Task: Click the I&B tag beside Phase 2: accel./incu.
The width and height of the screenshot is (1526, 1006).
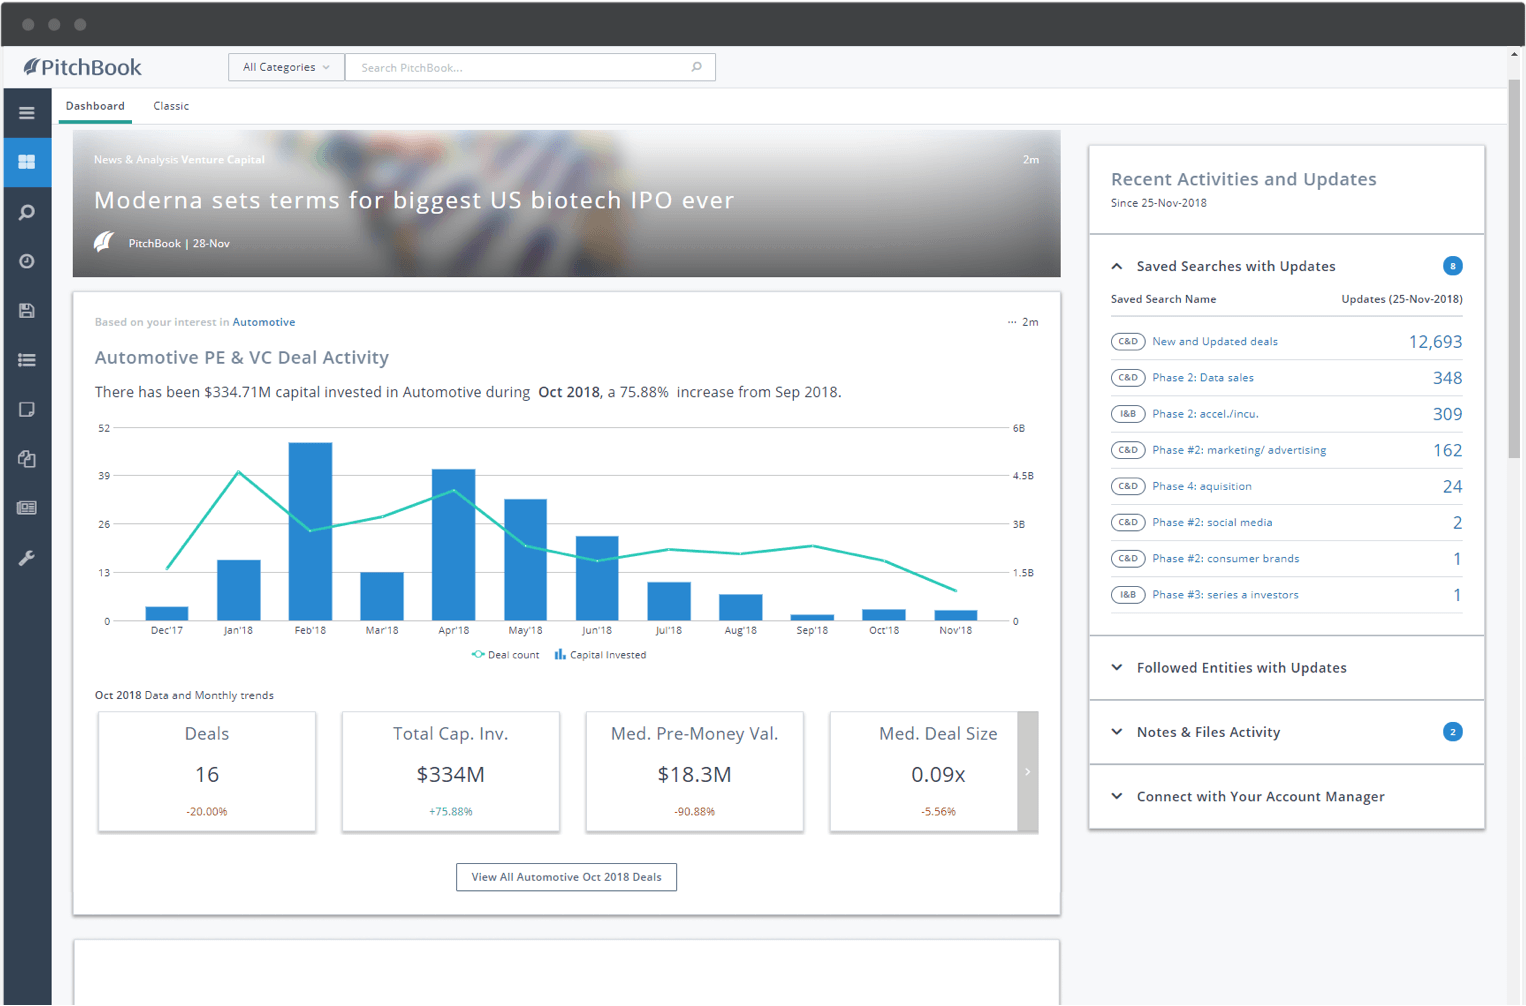Action: [1128, 414]
